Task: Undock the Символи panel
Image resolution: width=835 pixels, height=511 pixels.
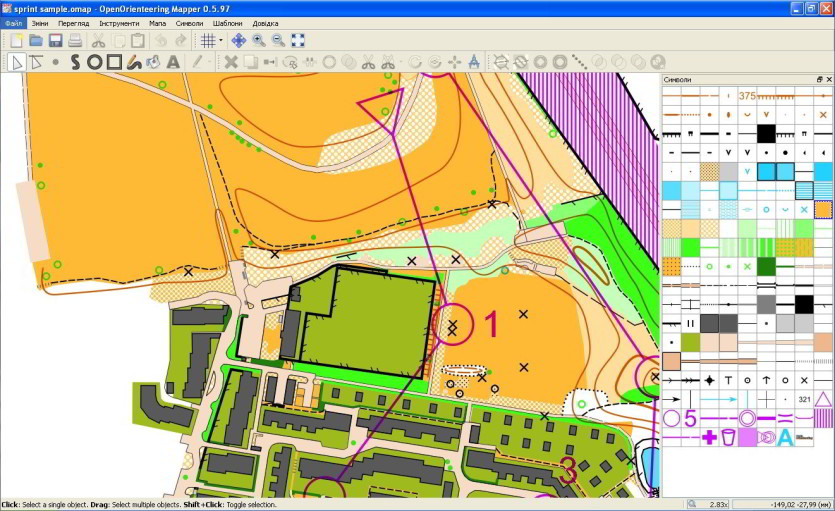Action: pyautogui.click(x=820, y=79)
